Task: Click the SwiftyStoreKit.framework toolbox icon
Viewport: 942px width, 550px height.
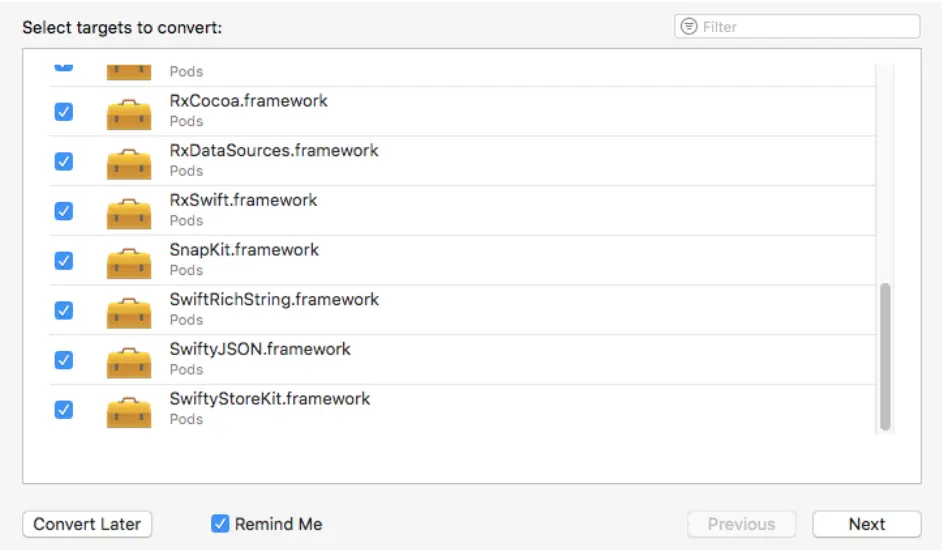Action: point(129,410)
